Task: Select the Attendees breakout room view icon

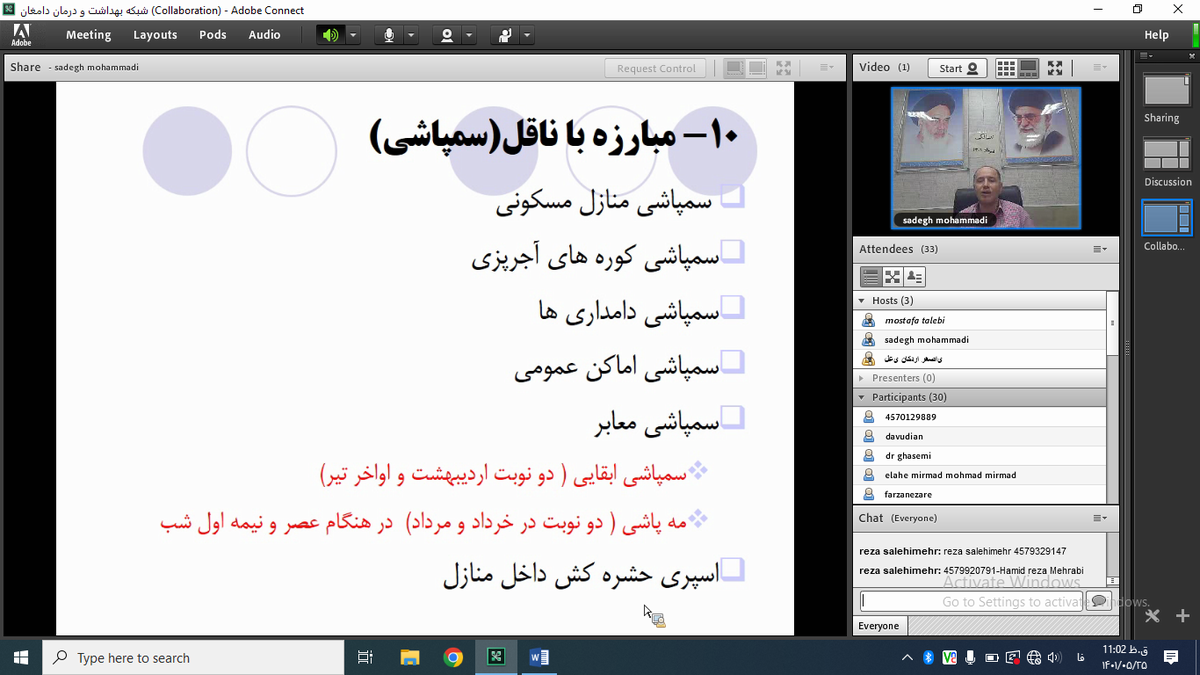Action: click(x=893, y=276)
